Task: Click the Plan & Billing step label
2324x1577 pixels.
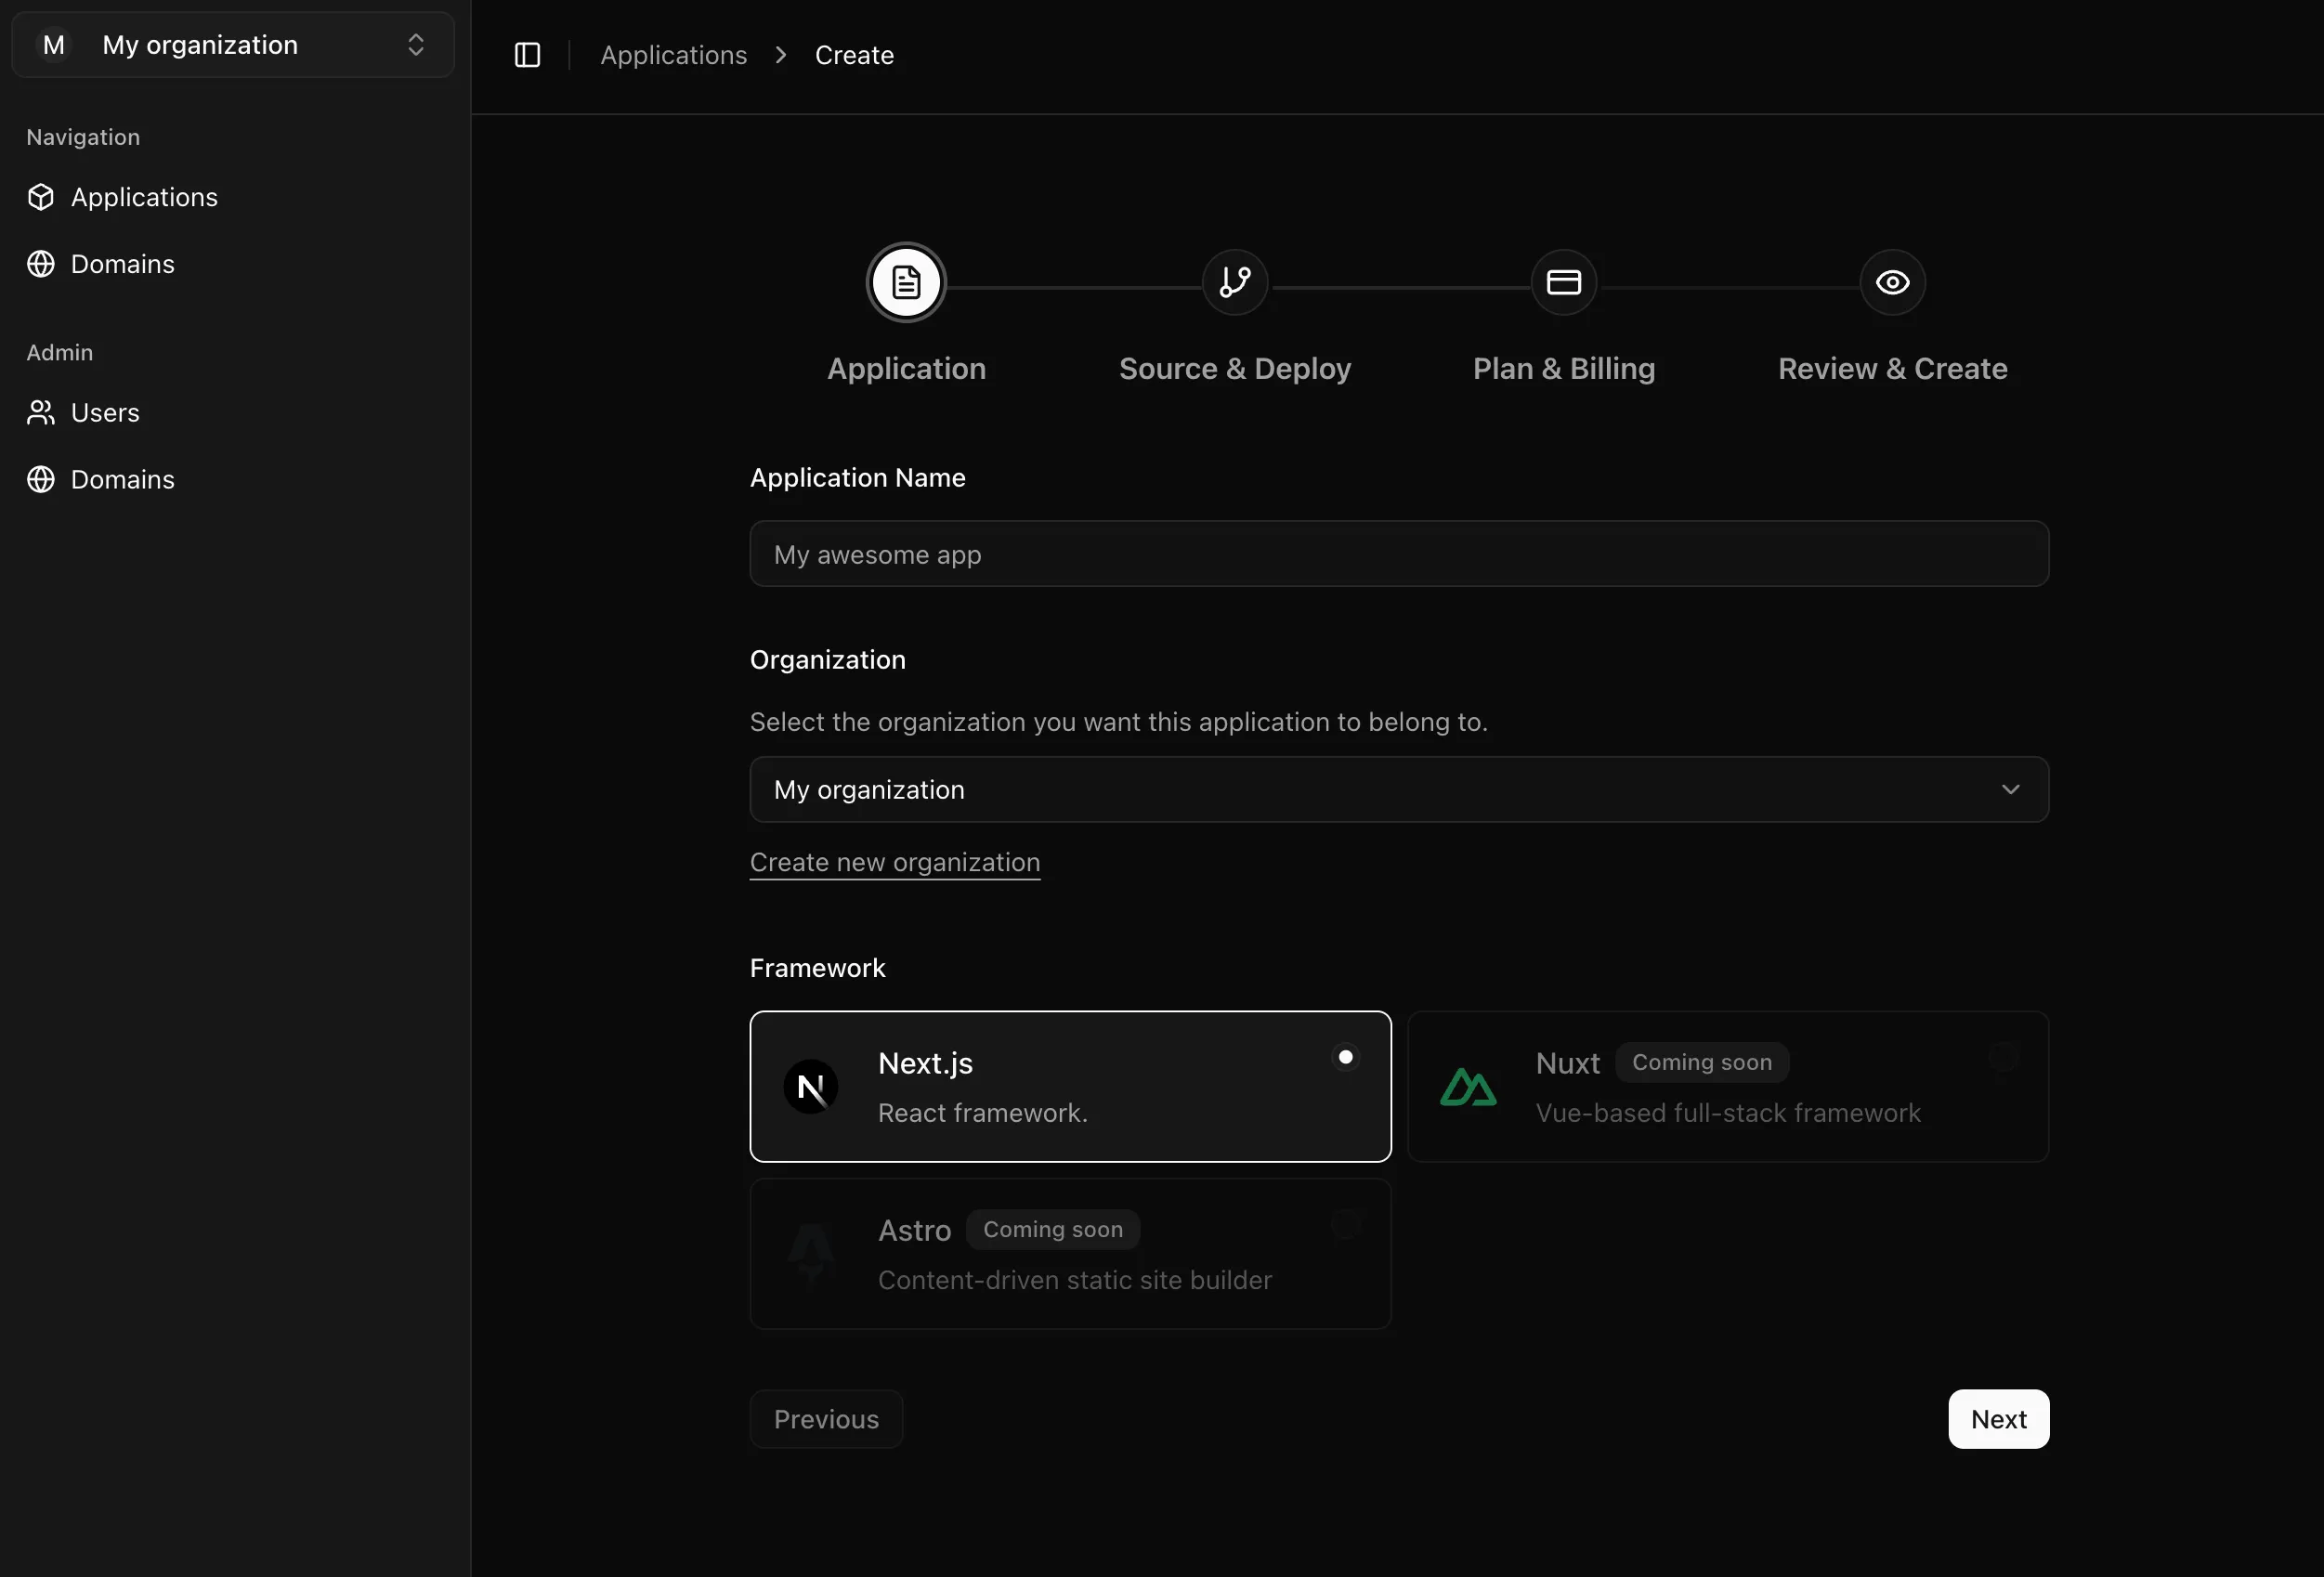Action: pos(1564,369)
